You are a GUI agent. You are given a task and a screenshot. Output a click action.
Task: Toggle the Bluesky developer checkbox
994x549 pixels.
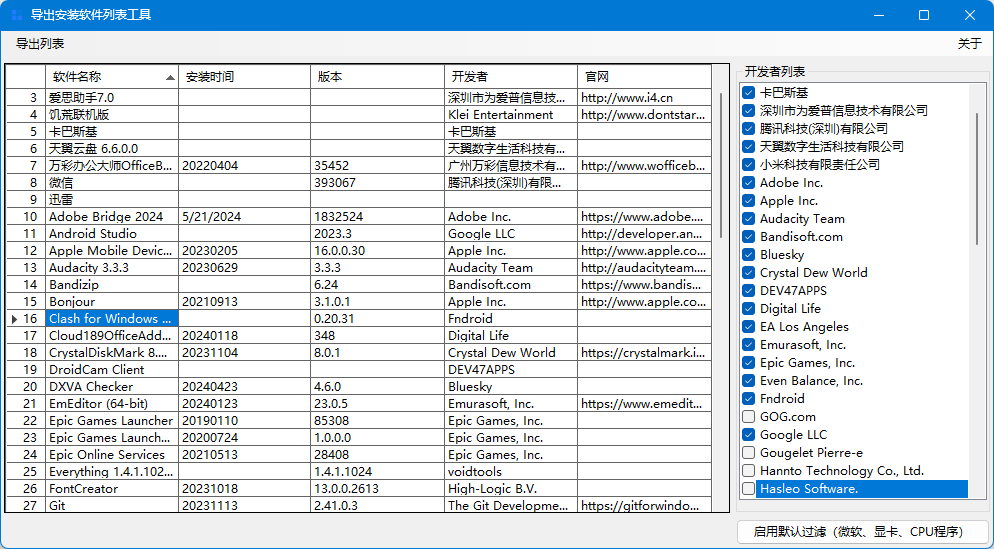(748, 255)
